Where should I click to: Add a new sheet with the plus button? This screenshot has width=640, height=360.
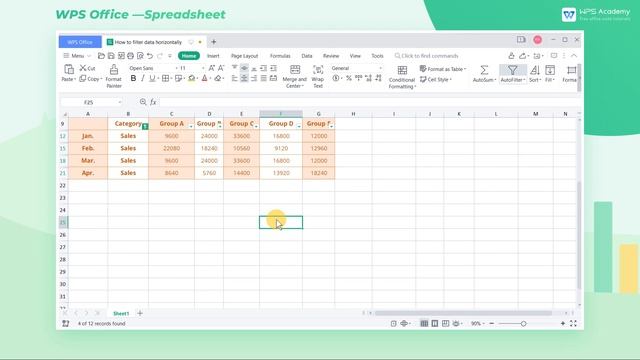(x=140, y=313)
